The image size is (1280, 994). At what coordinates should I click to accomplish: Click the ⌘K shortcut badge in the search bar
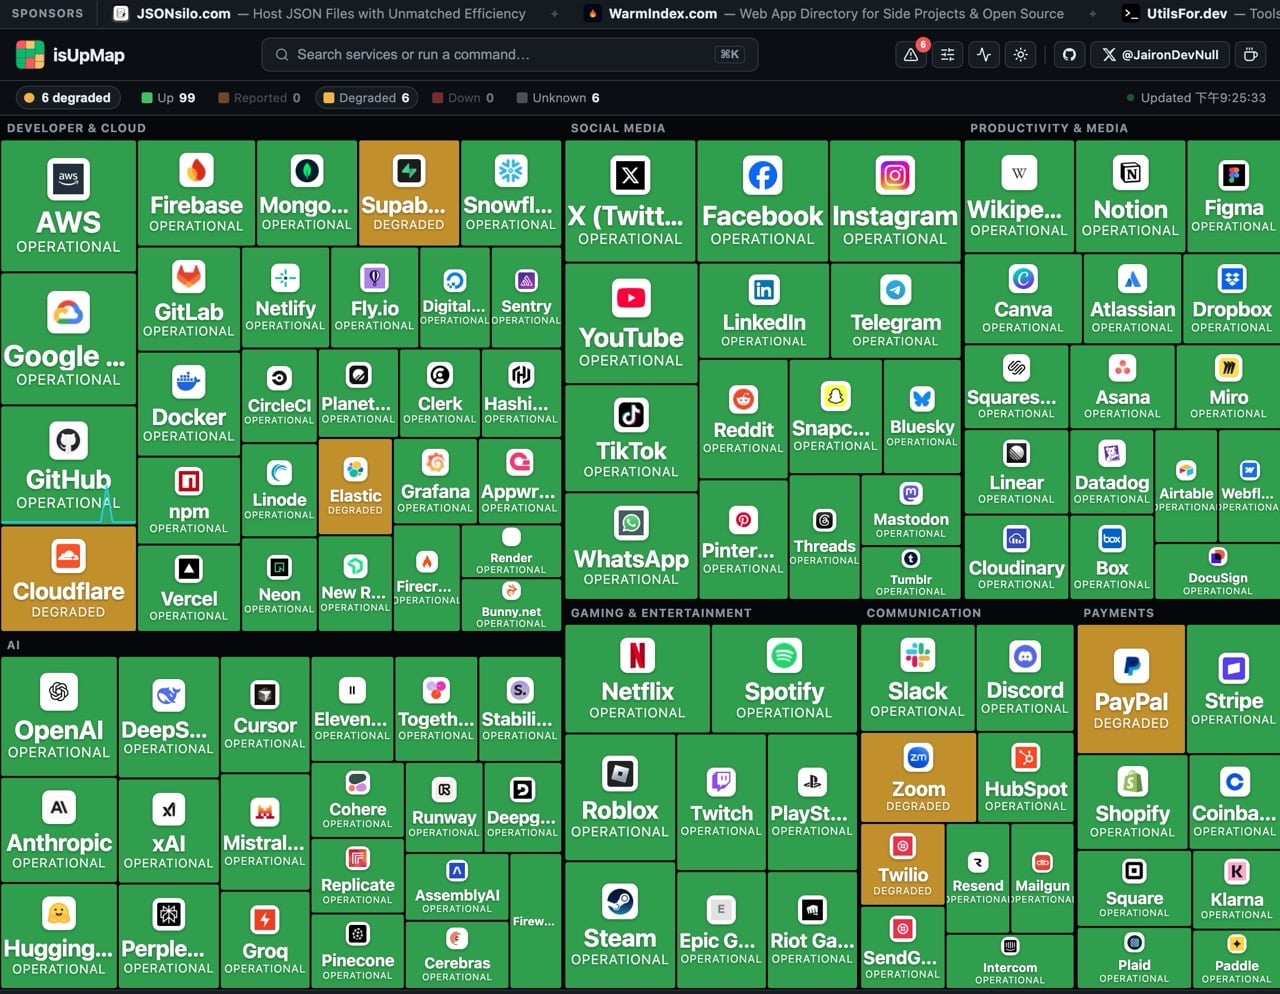click(730, 55)
